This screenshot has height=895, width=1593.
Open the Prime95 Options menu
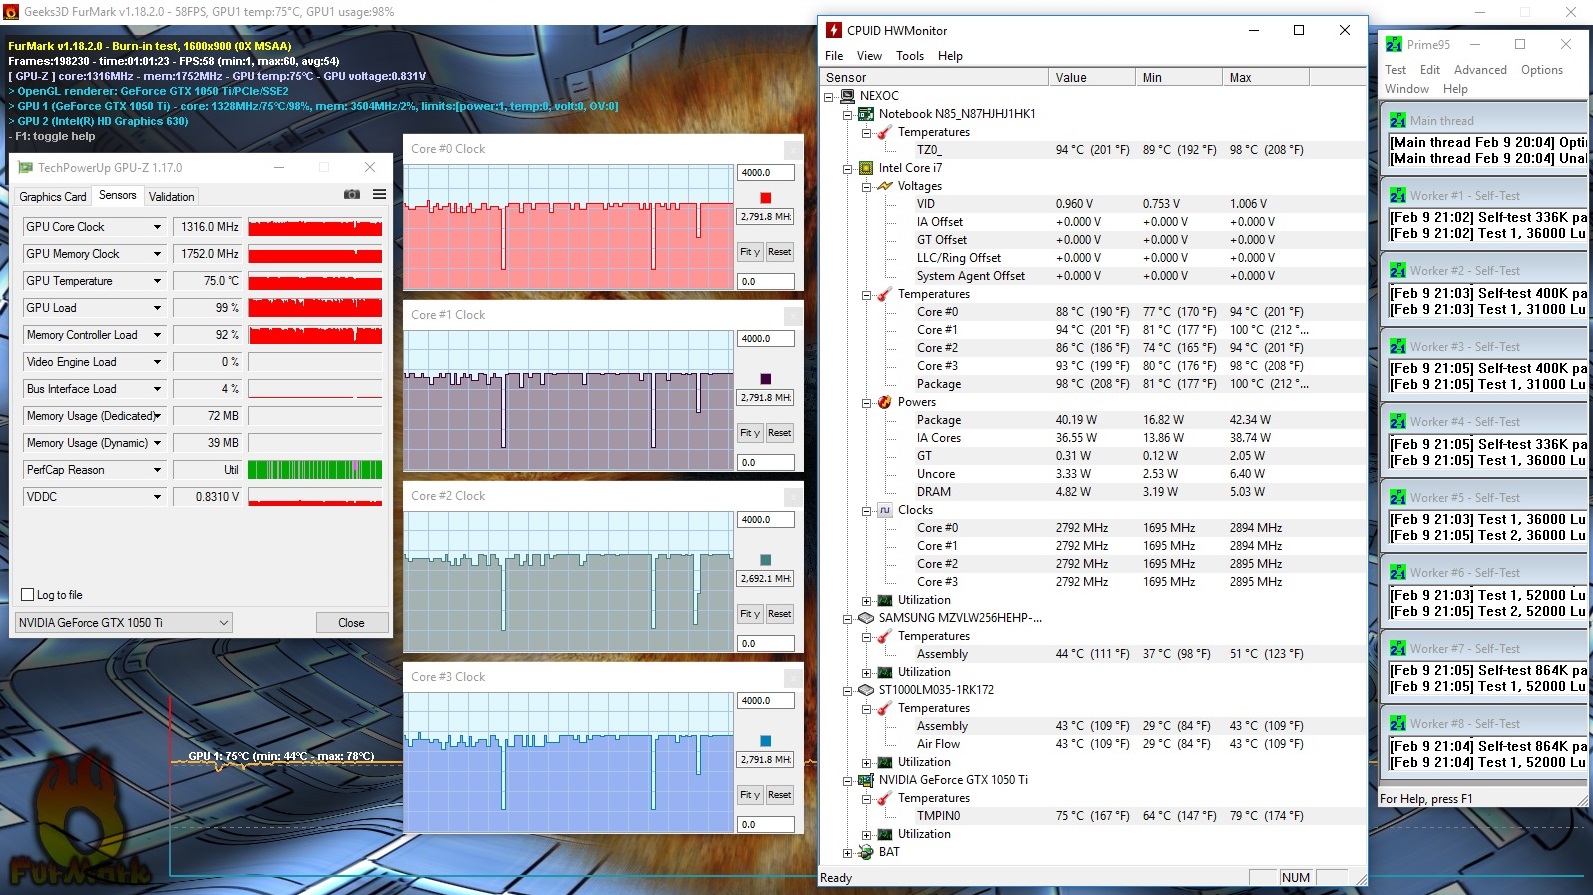click(1541, 70)
